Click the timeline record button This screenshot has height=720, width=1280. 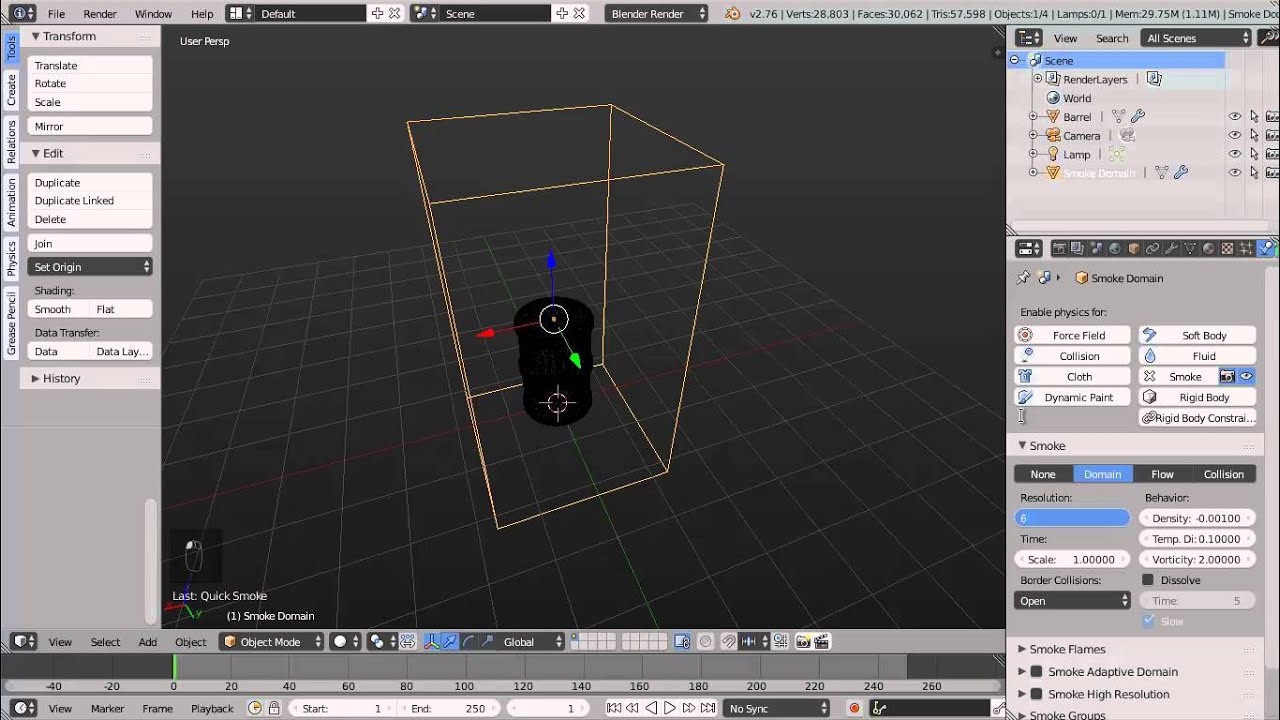854,708
